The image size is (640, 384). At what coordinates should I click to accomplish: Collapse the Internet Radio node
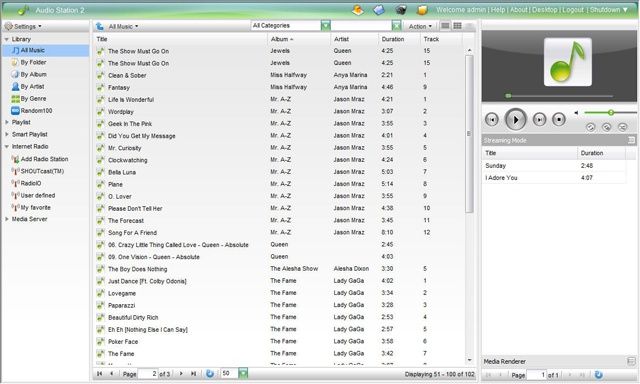(x=7, y=146)
